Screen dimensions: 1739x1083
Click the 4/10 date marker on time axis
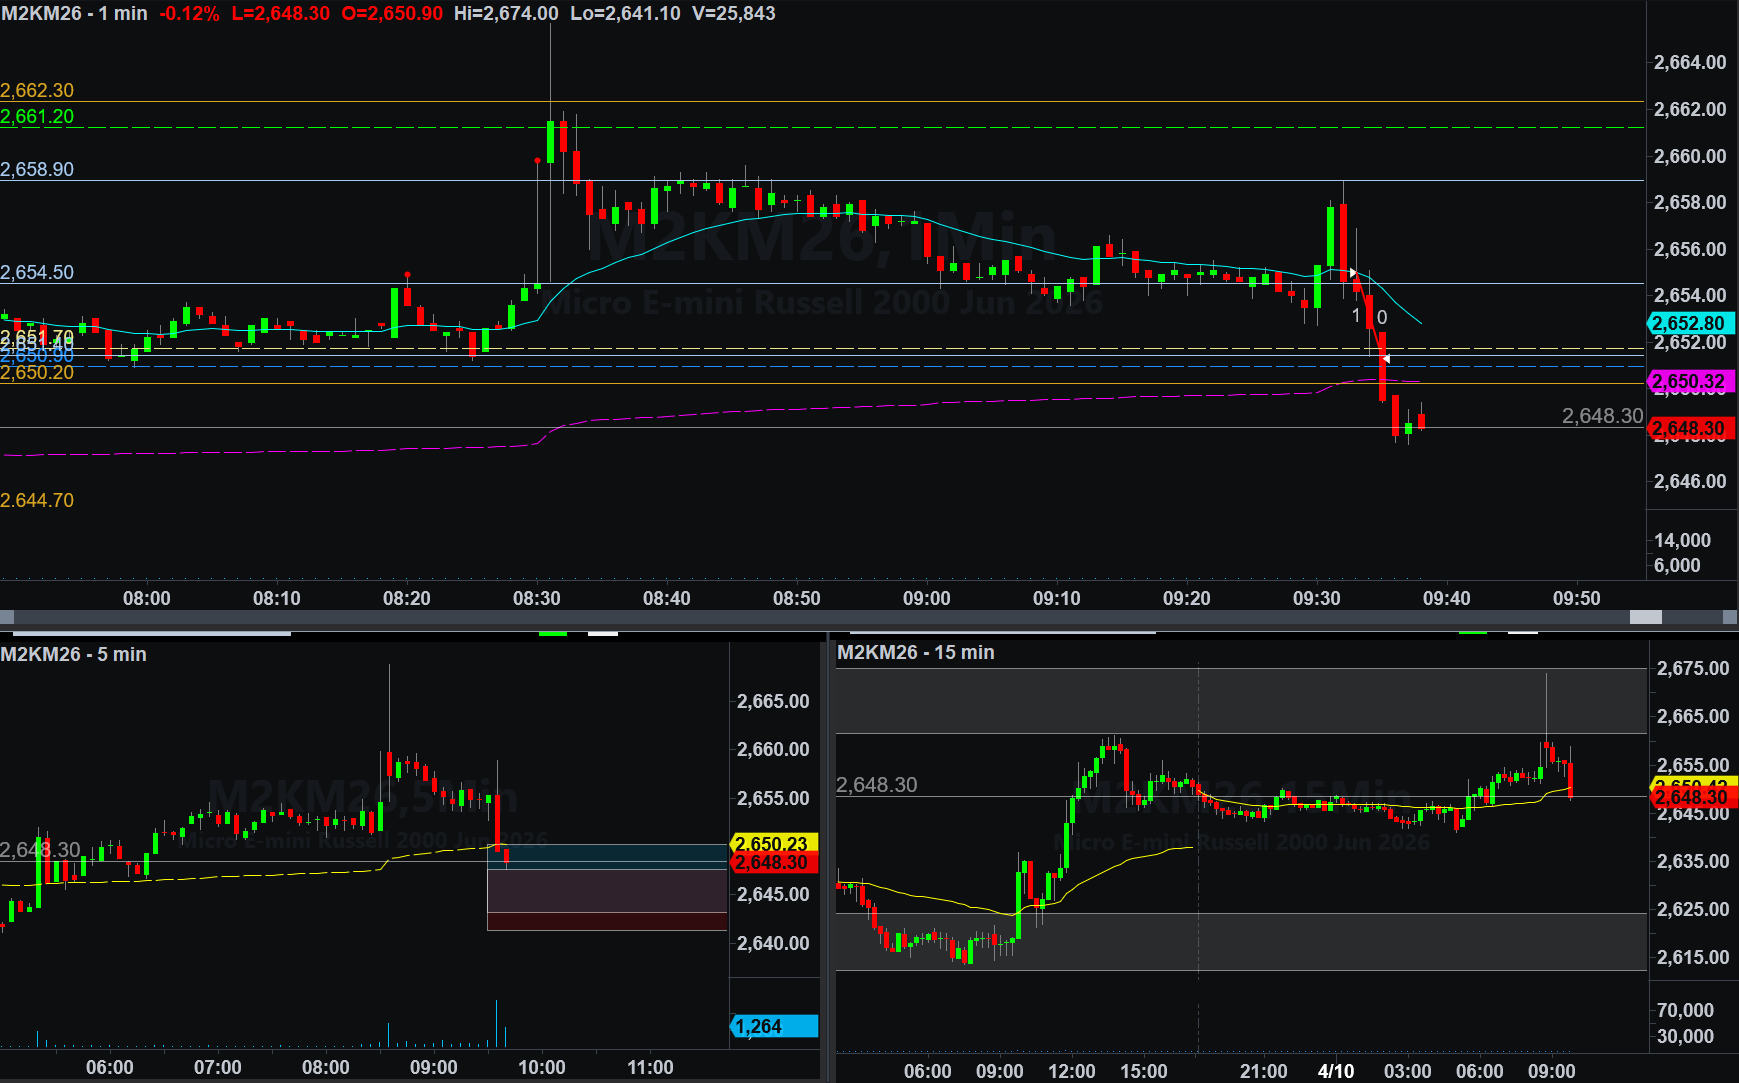click(x=1335, y=1071)
